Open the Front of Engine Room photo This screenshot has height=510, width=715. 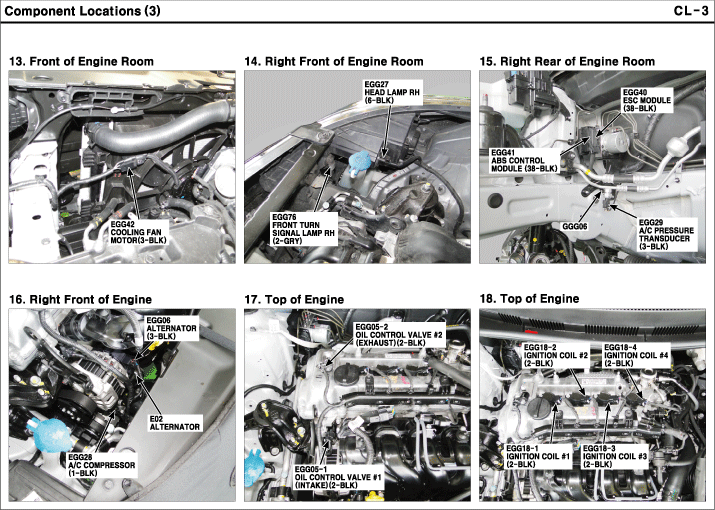tap(119, 165)
